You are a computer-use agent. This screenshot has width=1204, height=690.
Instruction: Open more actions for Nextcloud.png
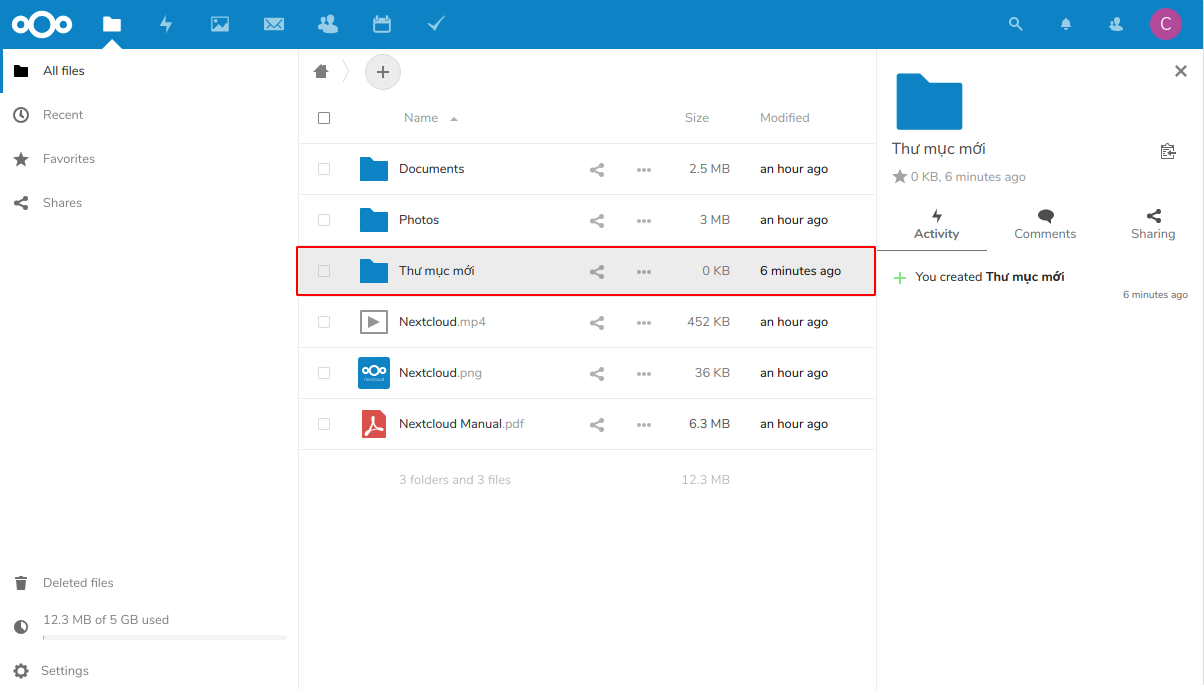644,374
